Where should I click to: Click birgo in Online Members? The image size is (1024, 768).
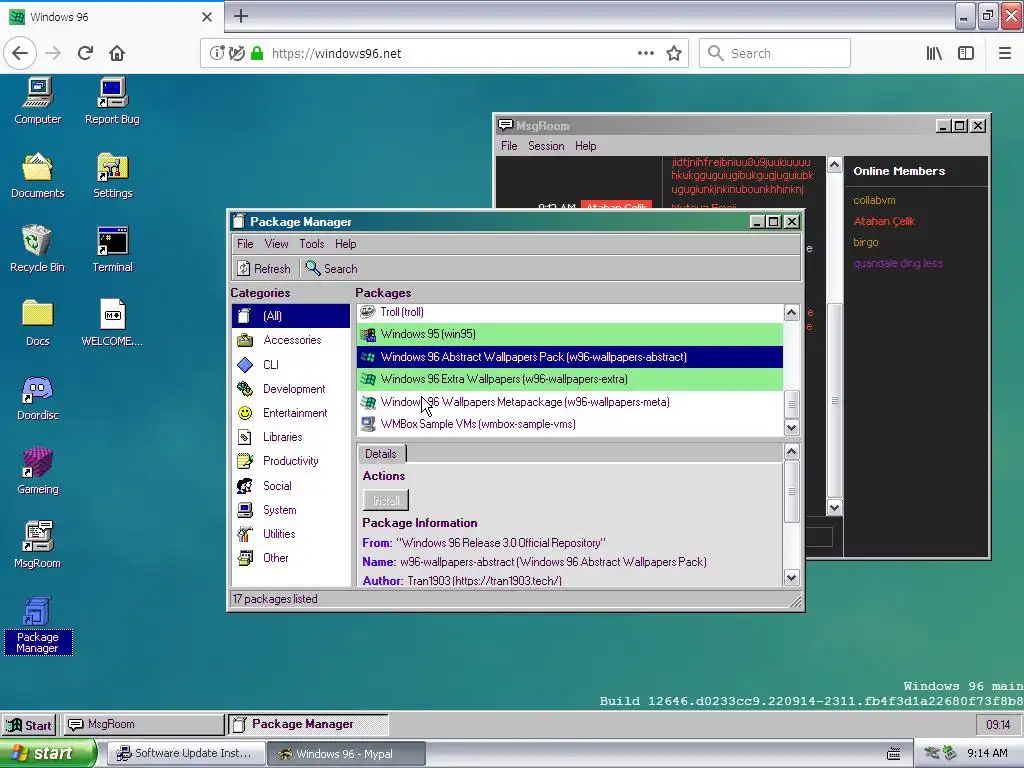click(x=866, y=242)
